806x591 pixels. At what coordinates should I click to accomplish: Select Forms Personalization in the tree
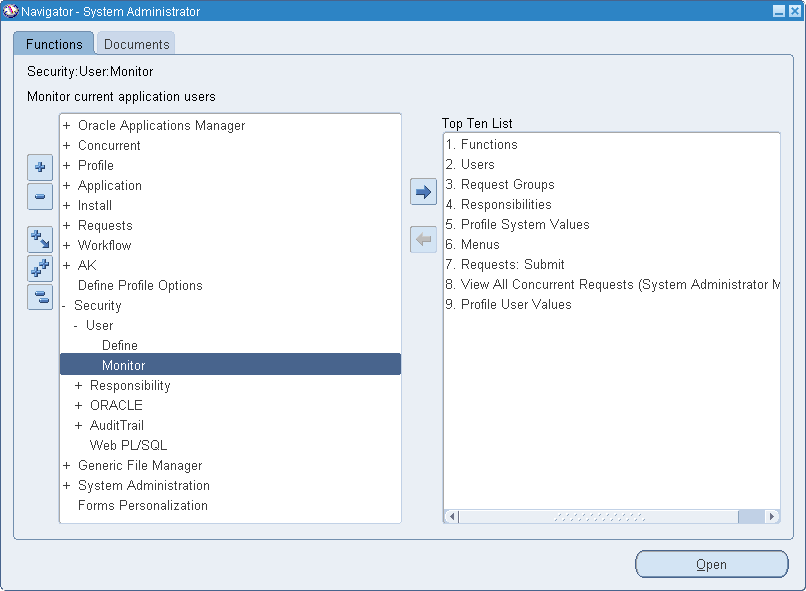[143, 506]
